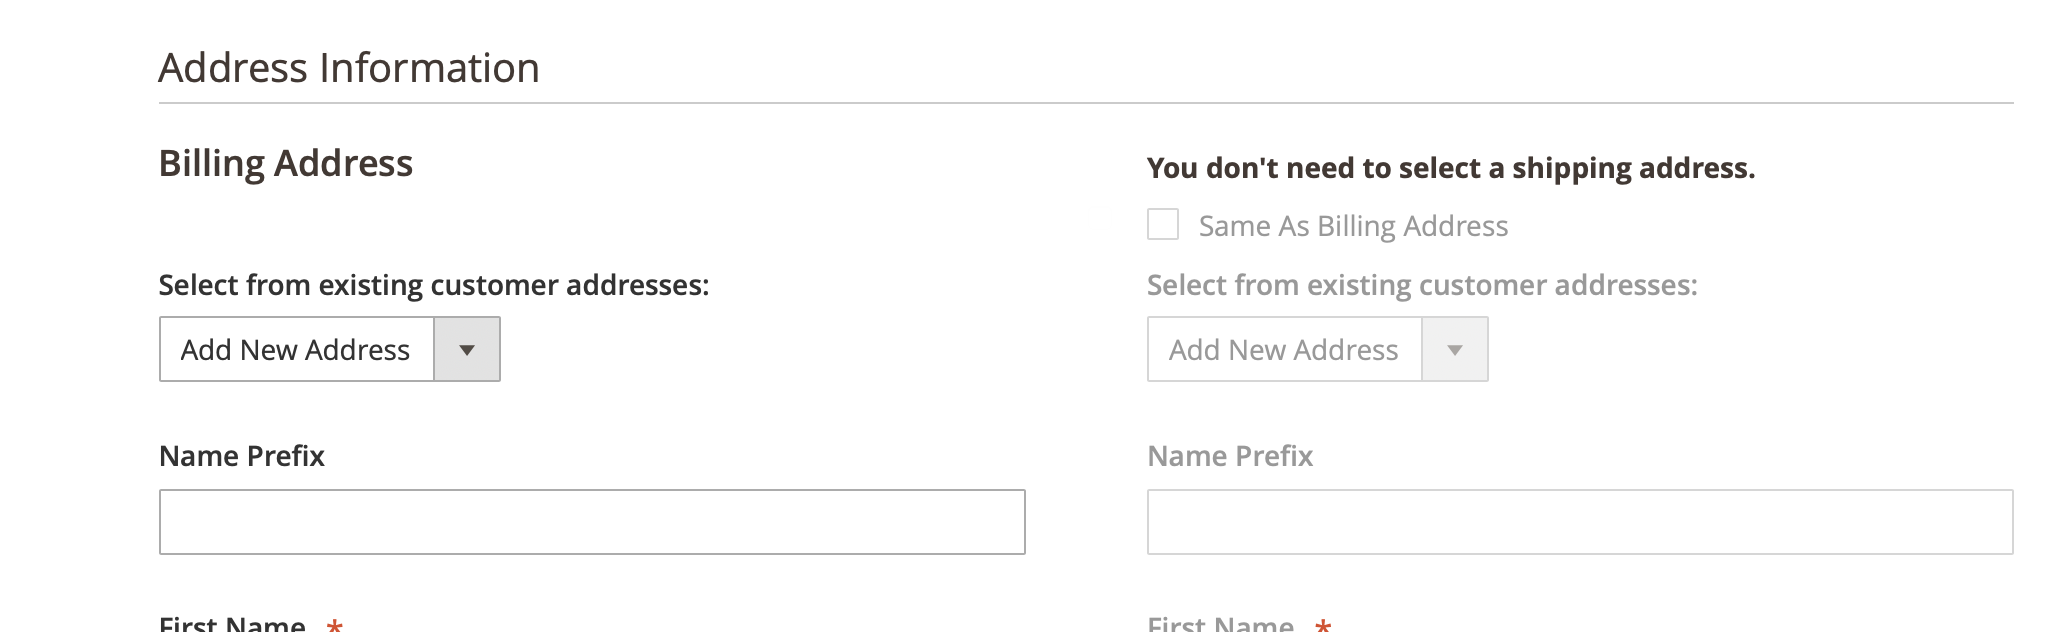
Task: Focus the shipping Name Prefix text field
Action: click(1580, 522)
